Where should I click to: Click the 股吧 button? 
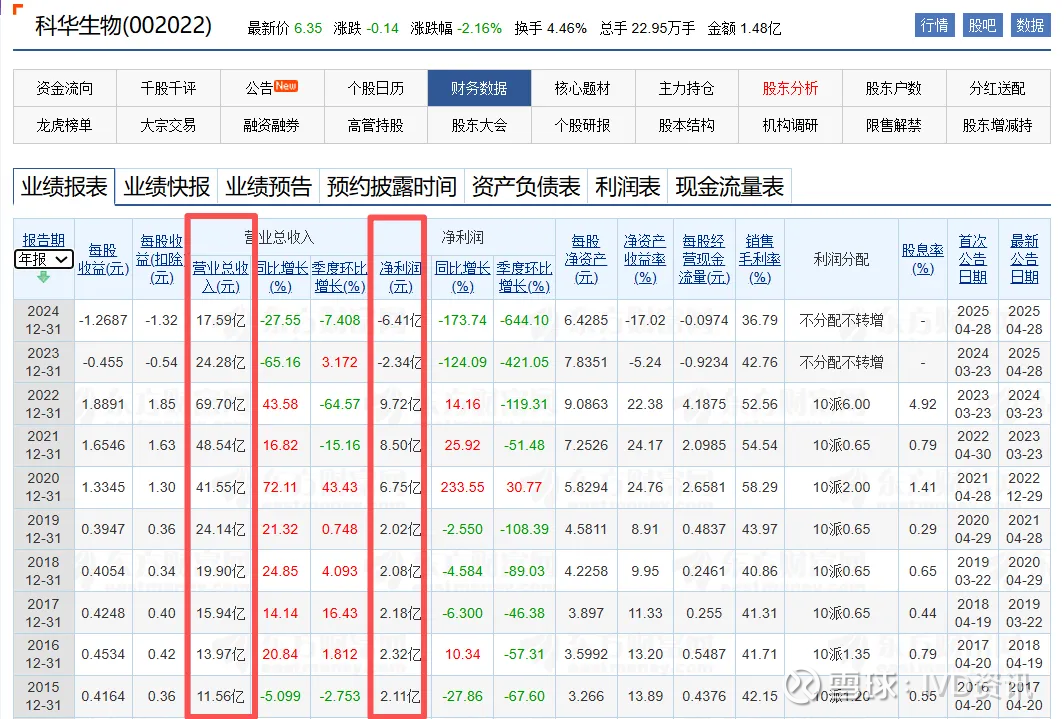click(982, 25)
